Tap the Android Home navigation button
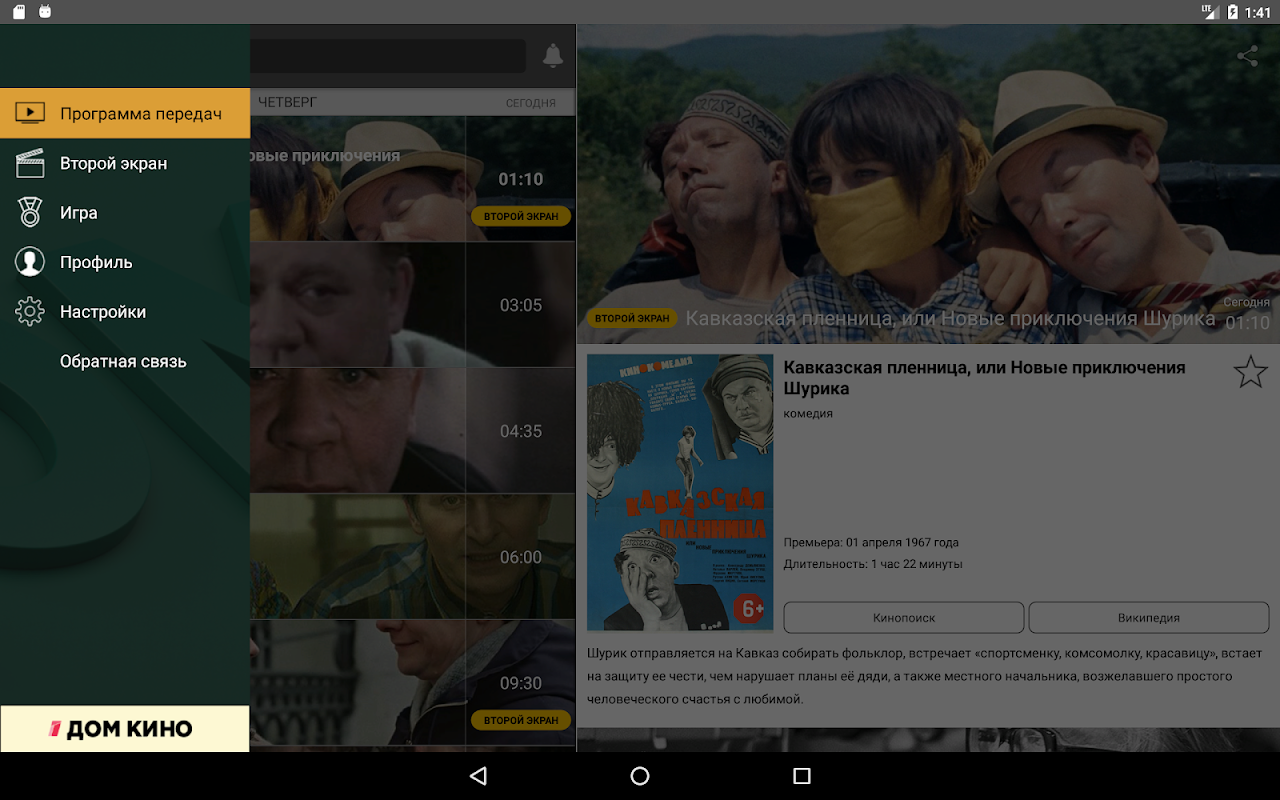The width and height of the screenshot is (1280, 800). pyautogui.click(x=640, y=776)
